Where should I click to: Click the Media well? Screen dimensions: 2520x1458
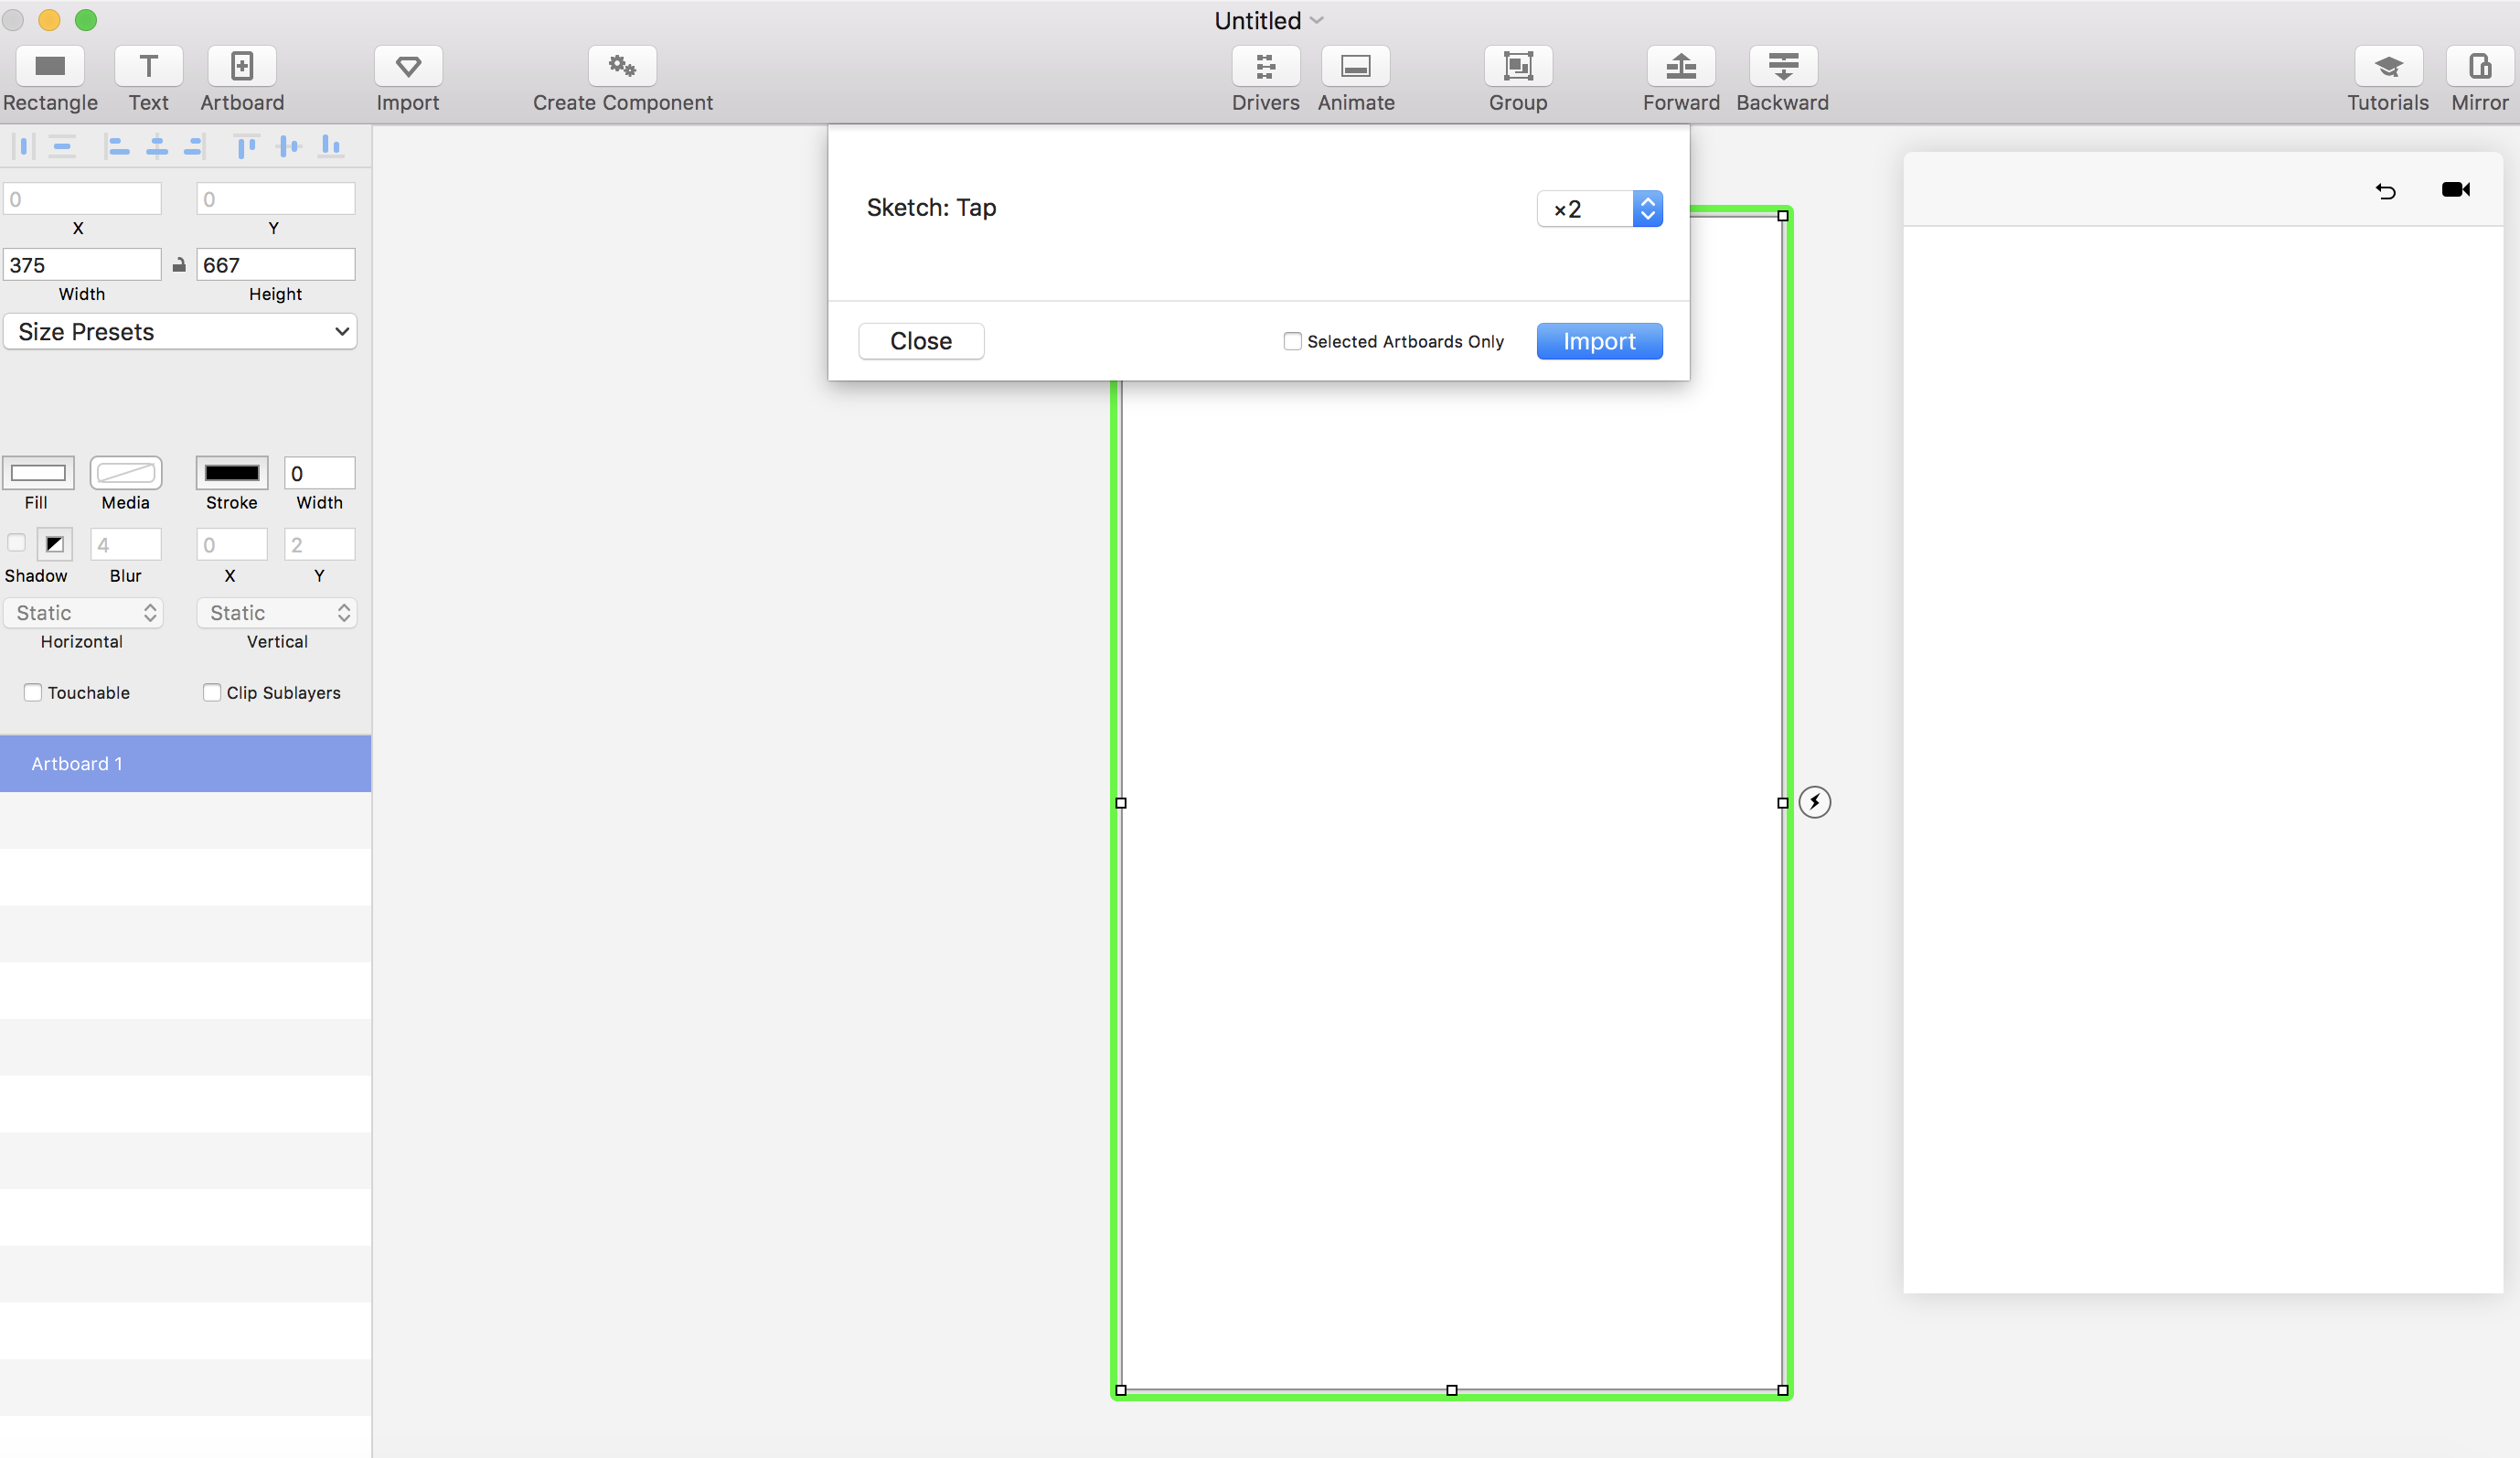[x=126, y=473]
